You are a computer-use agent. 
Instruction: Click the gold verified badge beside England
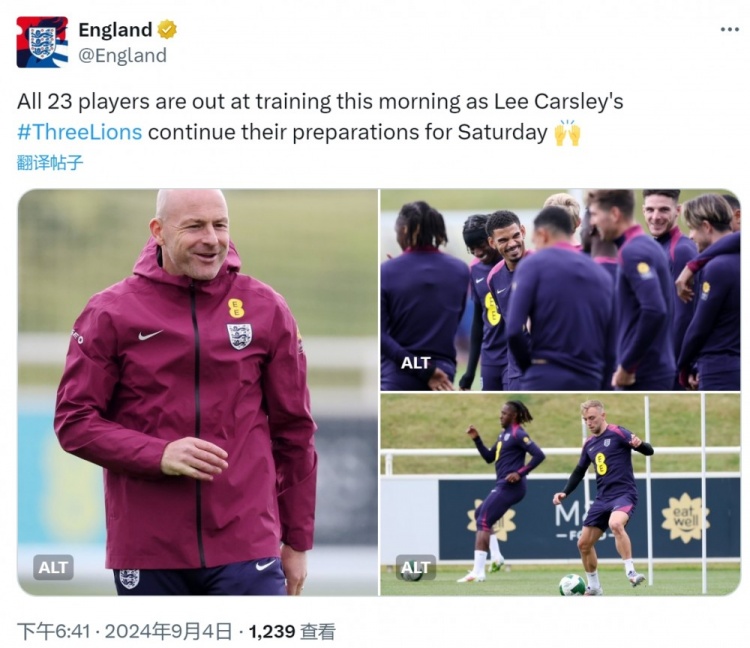167,30
